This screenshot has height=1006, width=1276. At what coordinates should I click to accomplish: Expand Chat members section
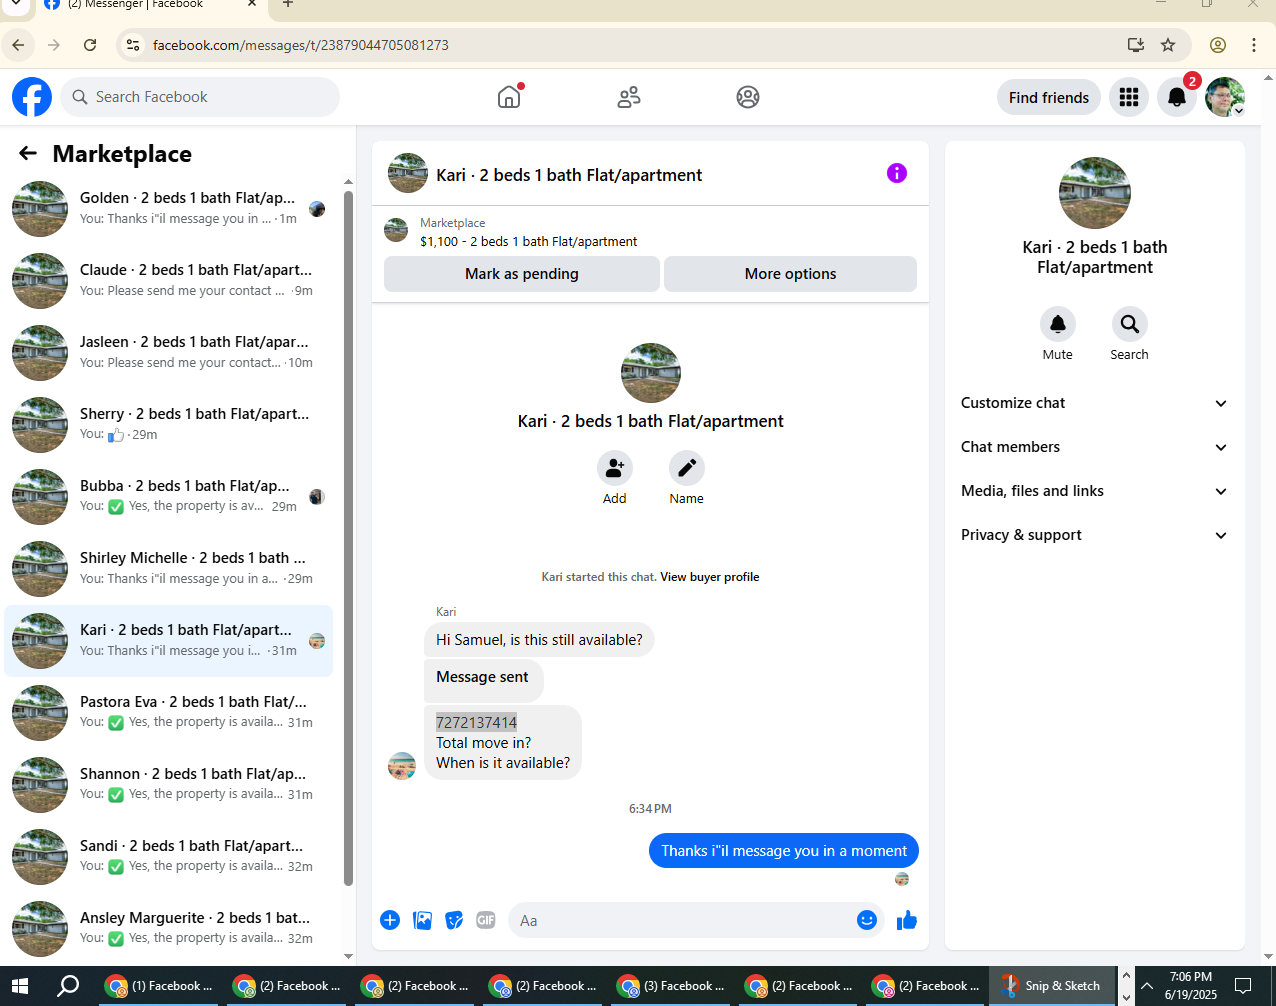pyautogui.click(x=1095, y=447)
